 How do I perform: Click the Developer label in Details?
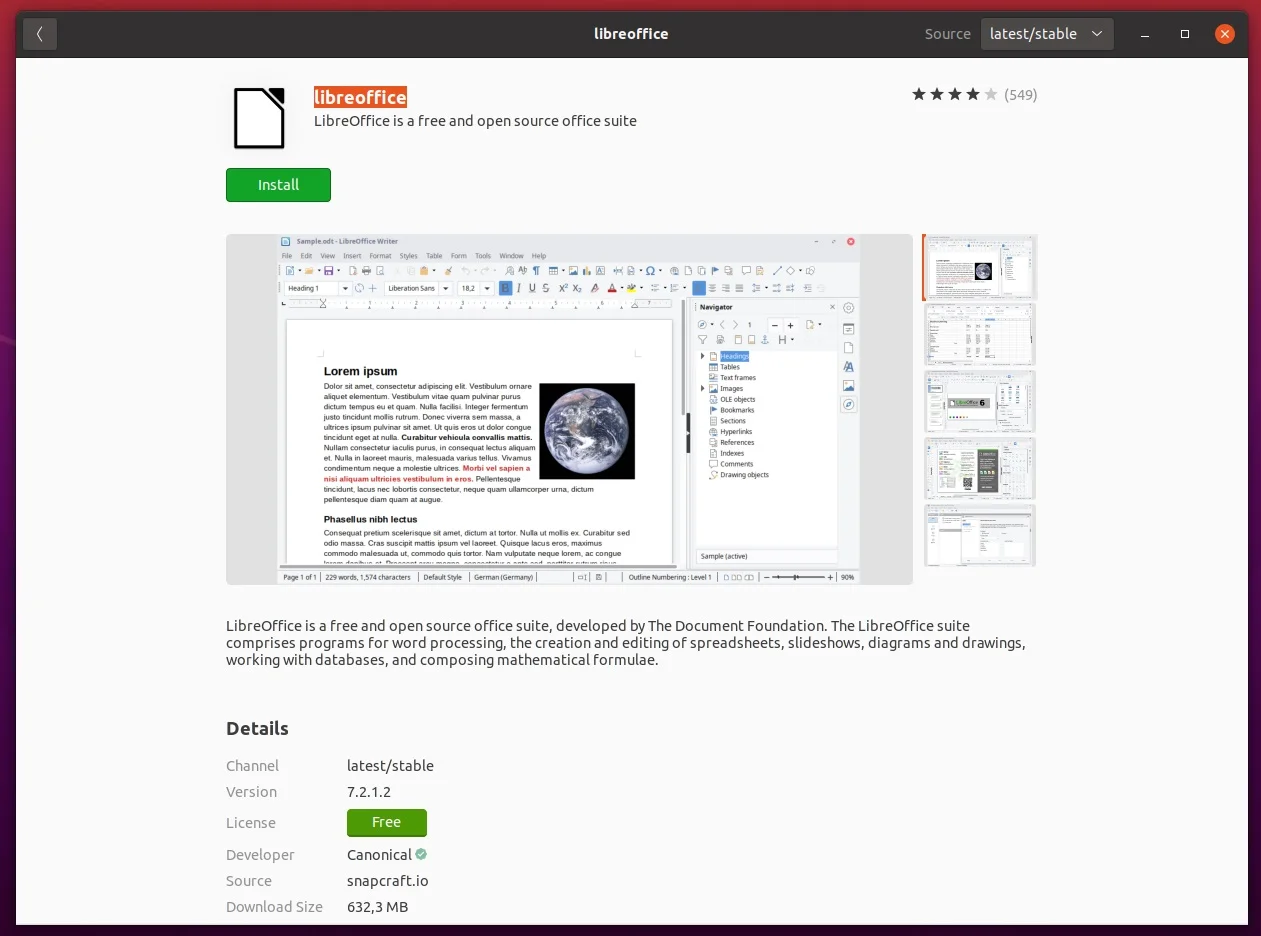pos(260,855)
